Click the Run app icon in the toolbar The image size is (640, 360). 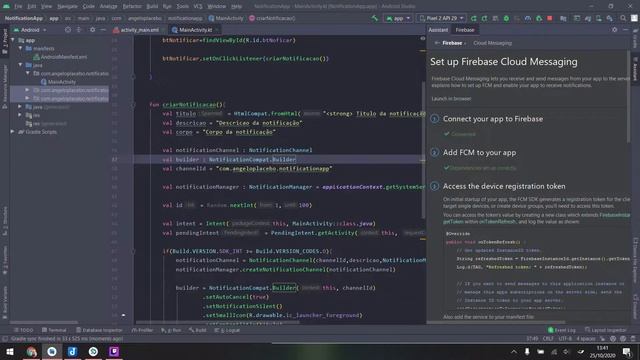click(473, 18)
